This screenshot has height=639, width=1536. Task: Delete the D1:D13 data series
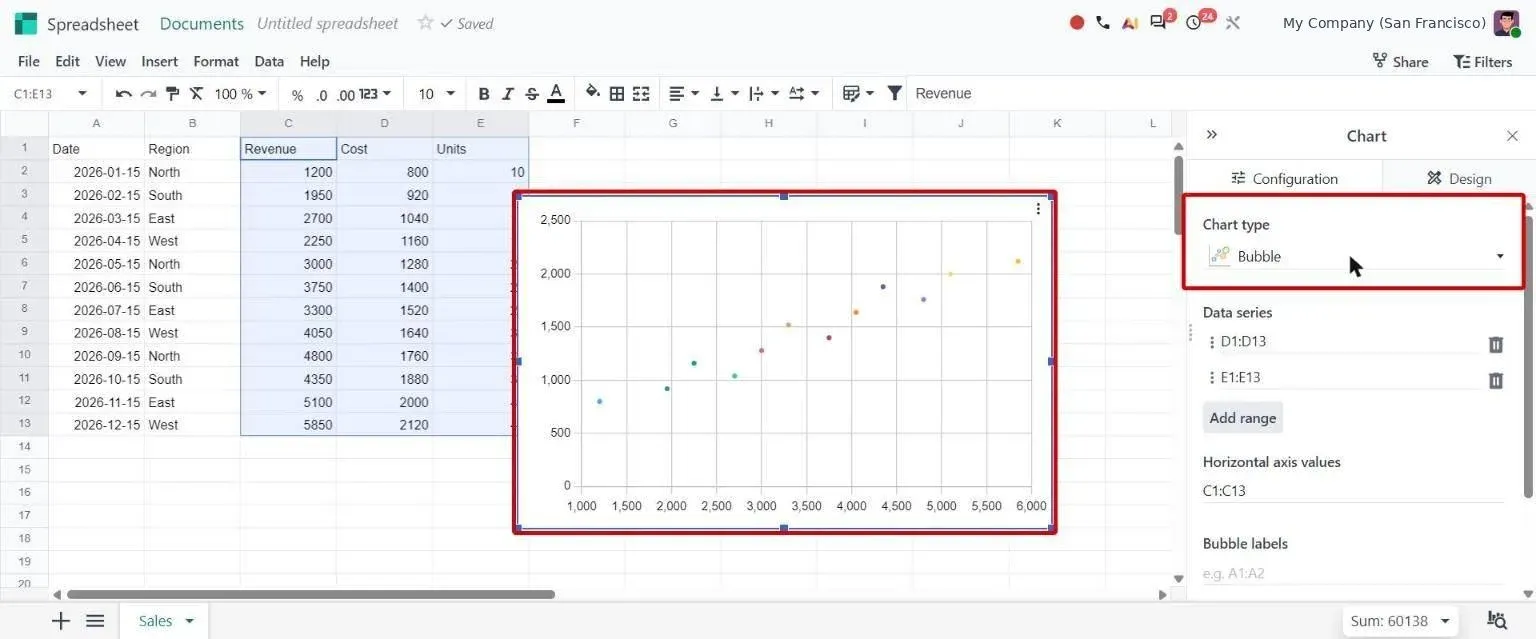click(1495, 344)
